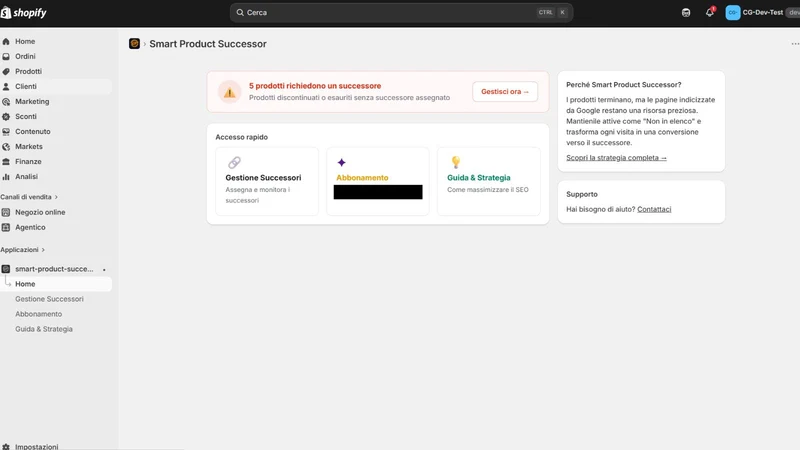Click "5 prodotti richiedono un successore"
Image resolution: width=800 pixels, height=450 pixels.
coord(315,86)
